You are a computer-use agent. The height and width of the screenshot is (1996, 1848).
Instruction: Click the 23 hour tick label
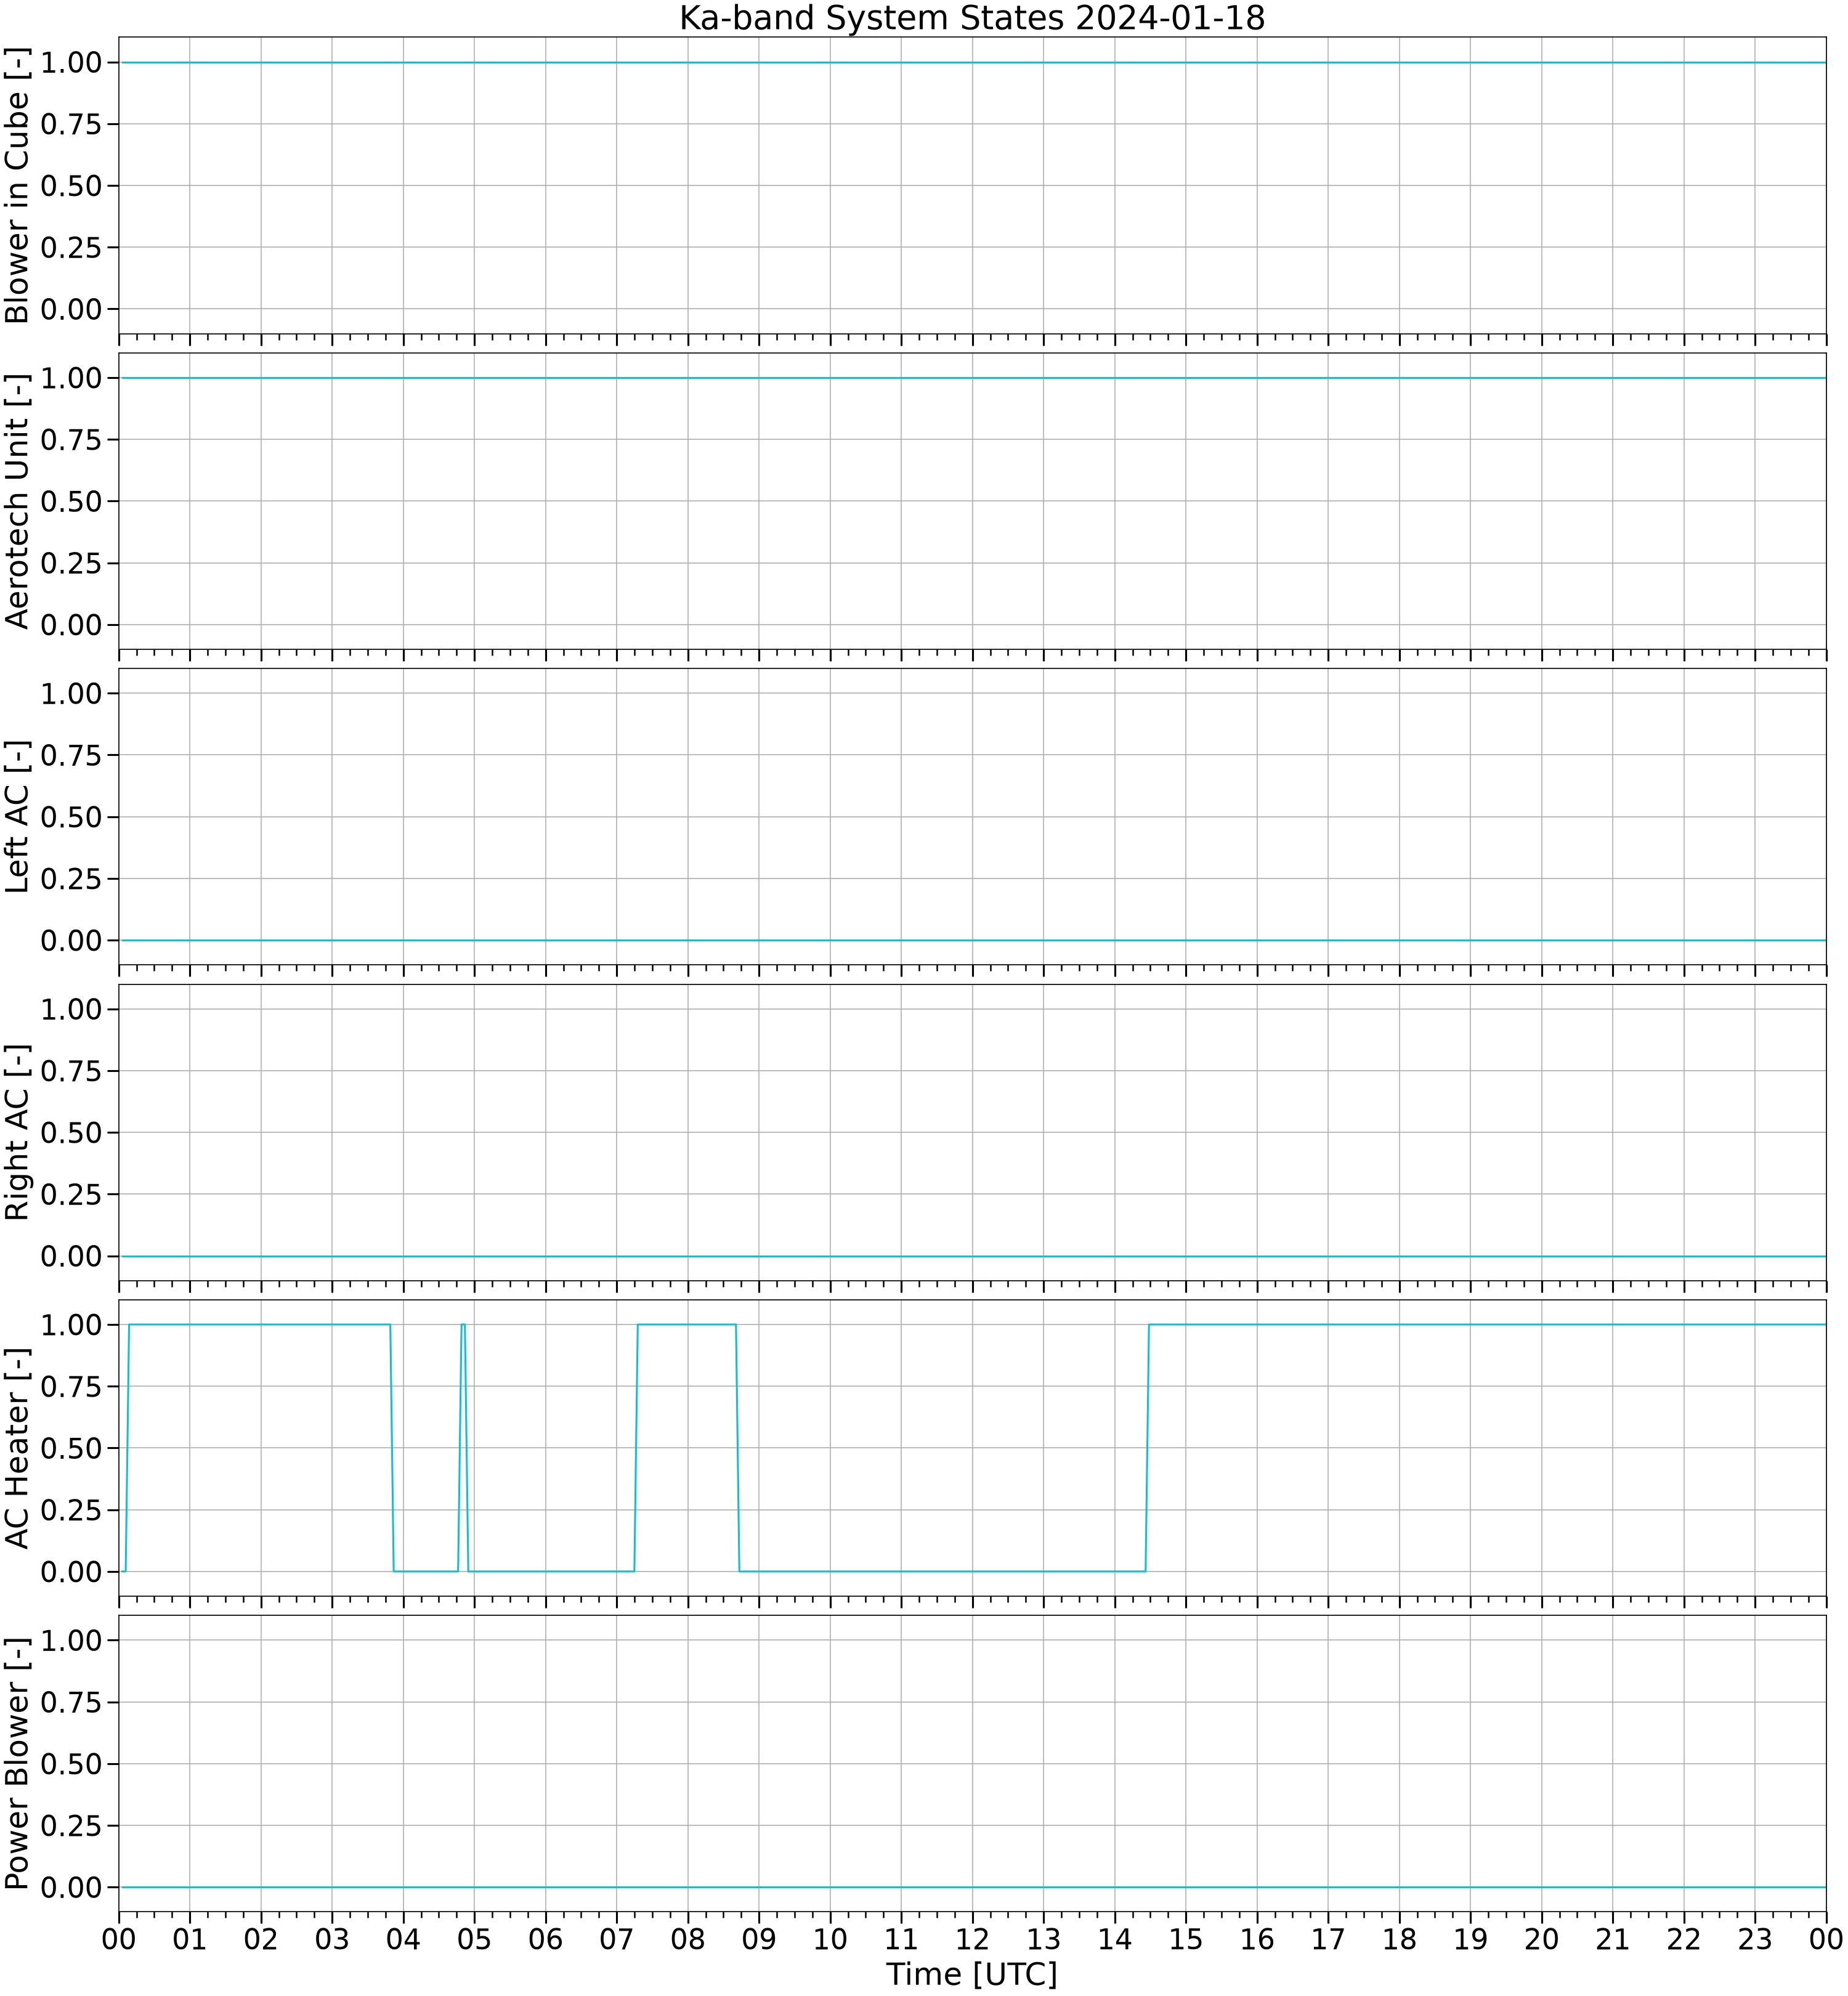coord(1755,1939)
